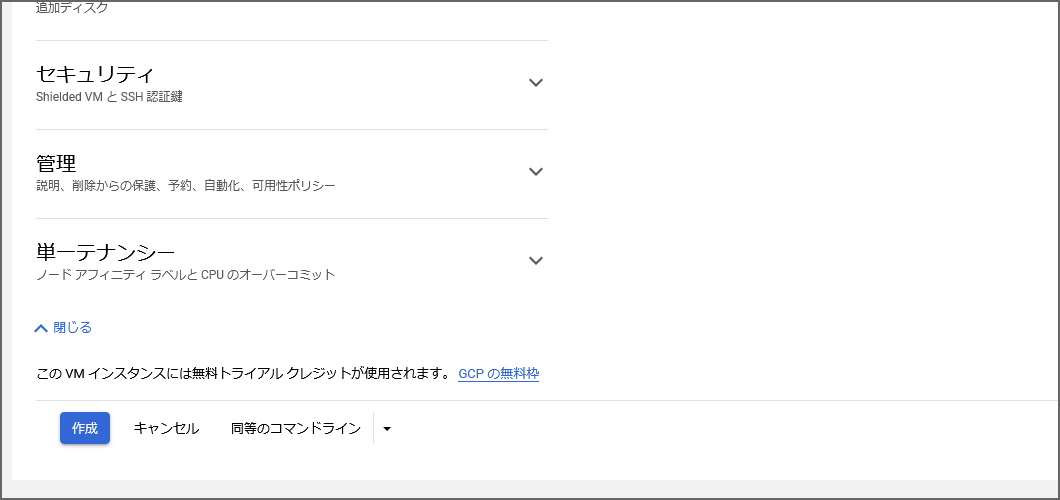Click the 追加ディスク text at top
Viewport: 1060px width, 500px height.
[x=72, y=9]
